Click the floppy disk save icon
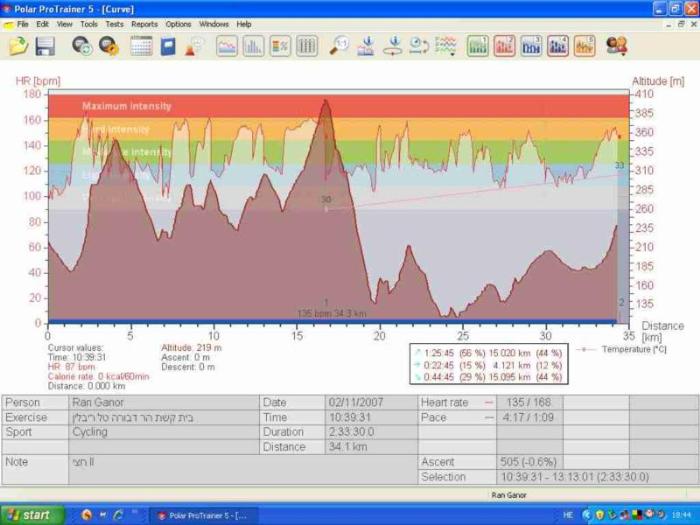This screenshot has height=525, width=700. (x=45, y=45)
